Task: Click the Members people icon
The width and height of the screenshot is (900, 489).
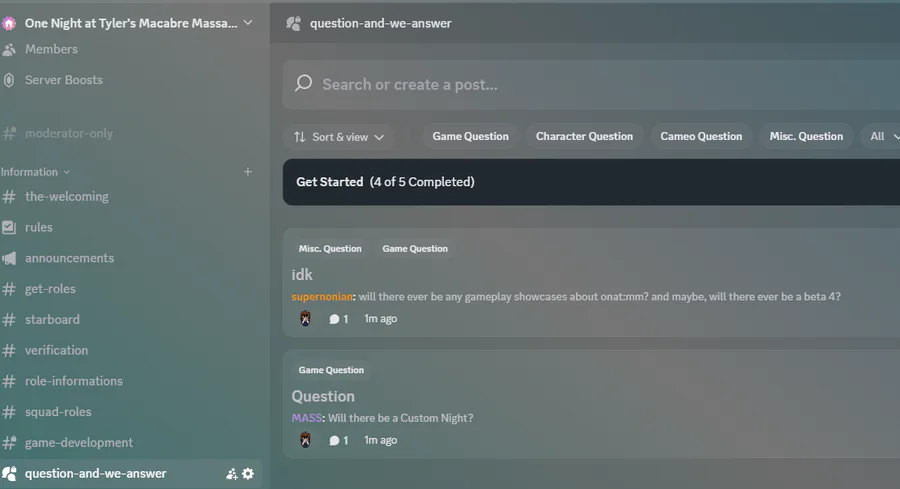Action: pyautogui.click(x=9, y=49)
